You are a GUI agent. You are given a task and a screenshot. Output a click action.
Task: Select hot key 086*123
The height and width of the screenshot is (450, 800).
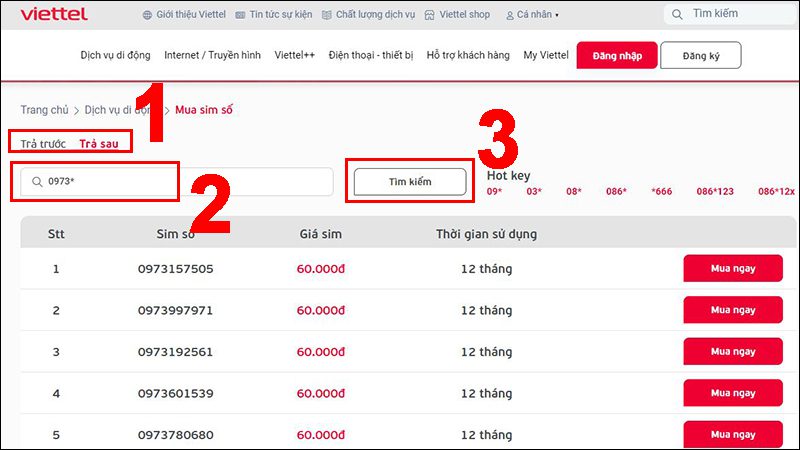pos(715,191)
